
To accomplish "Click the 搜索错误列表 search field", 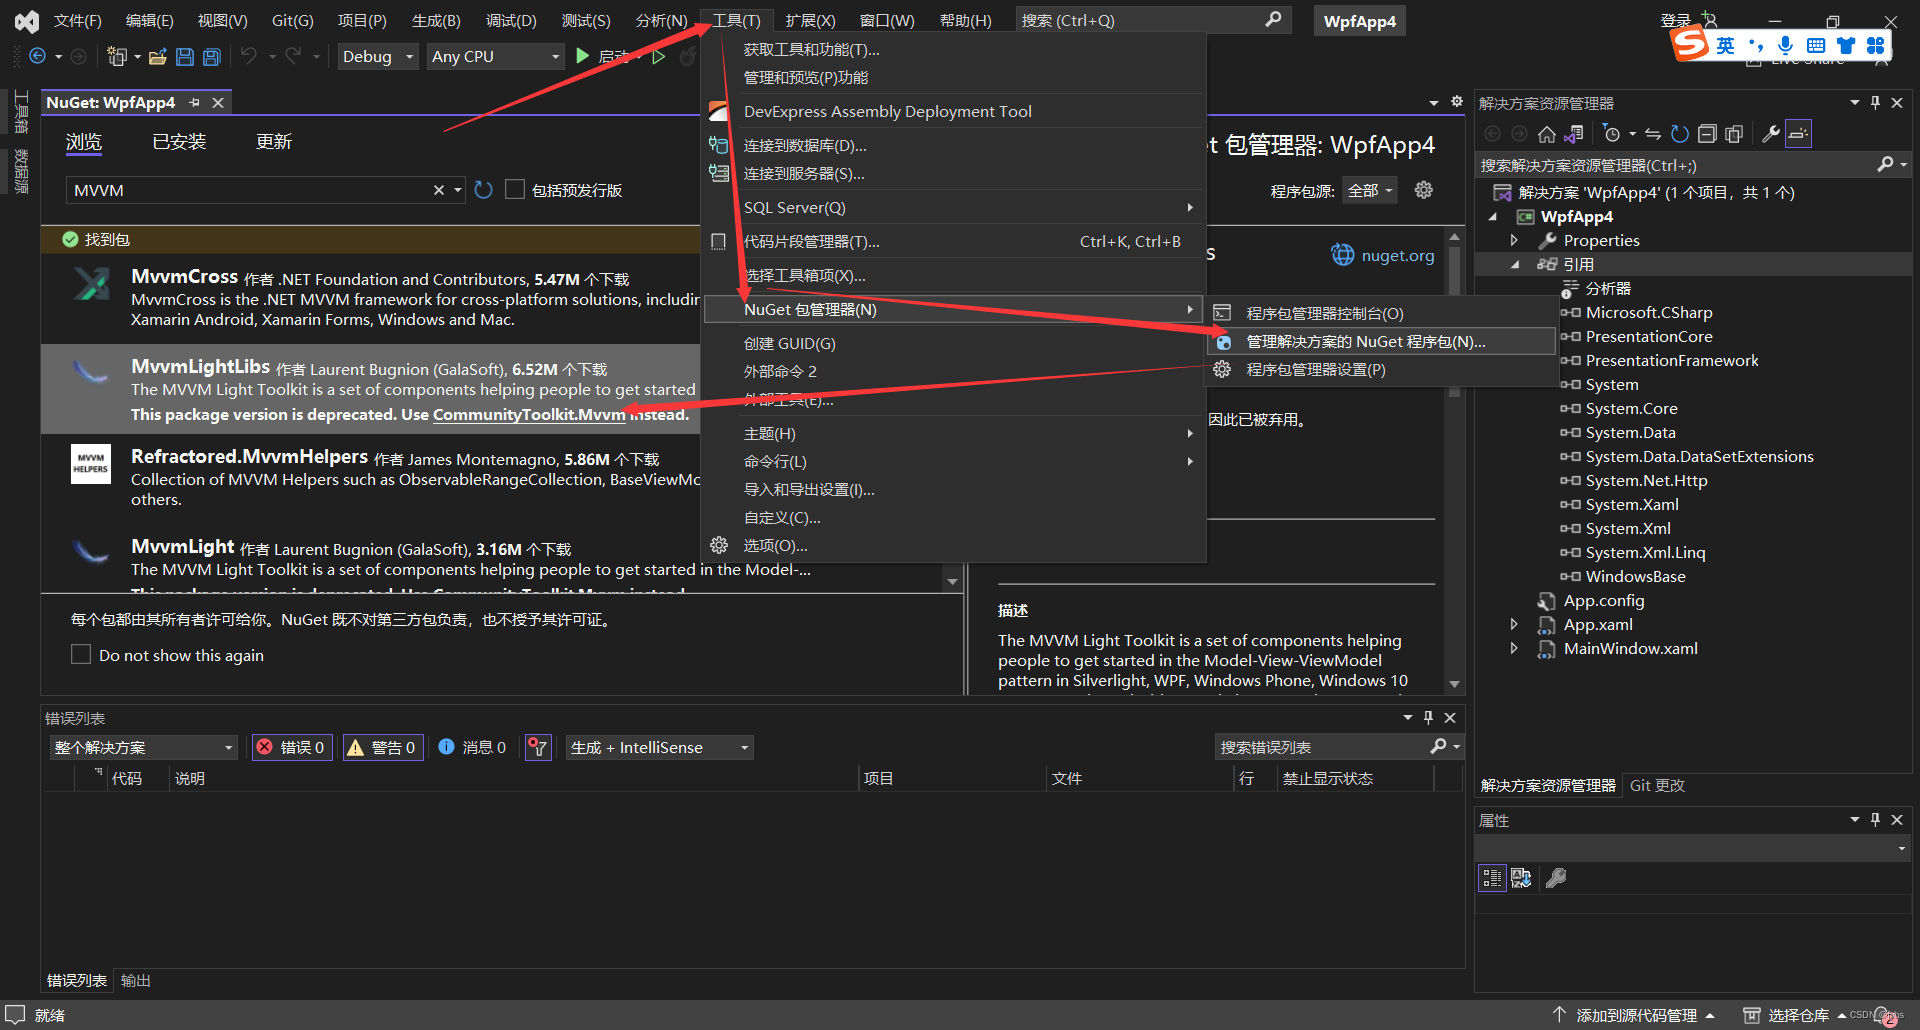I will pyautogui.click(x=1322, y=747).
